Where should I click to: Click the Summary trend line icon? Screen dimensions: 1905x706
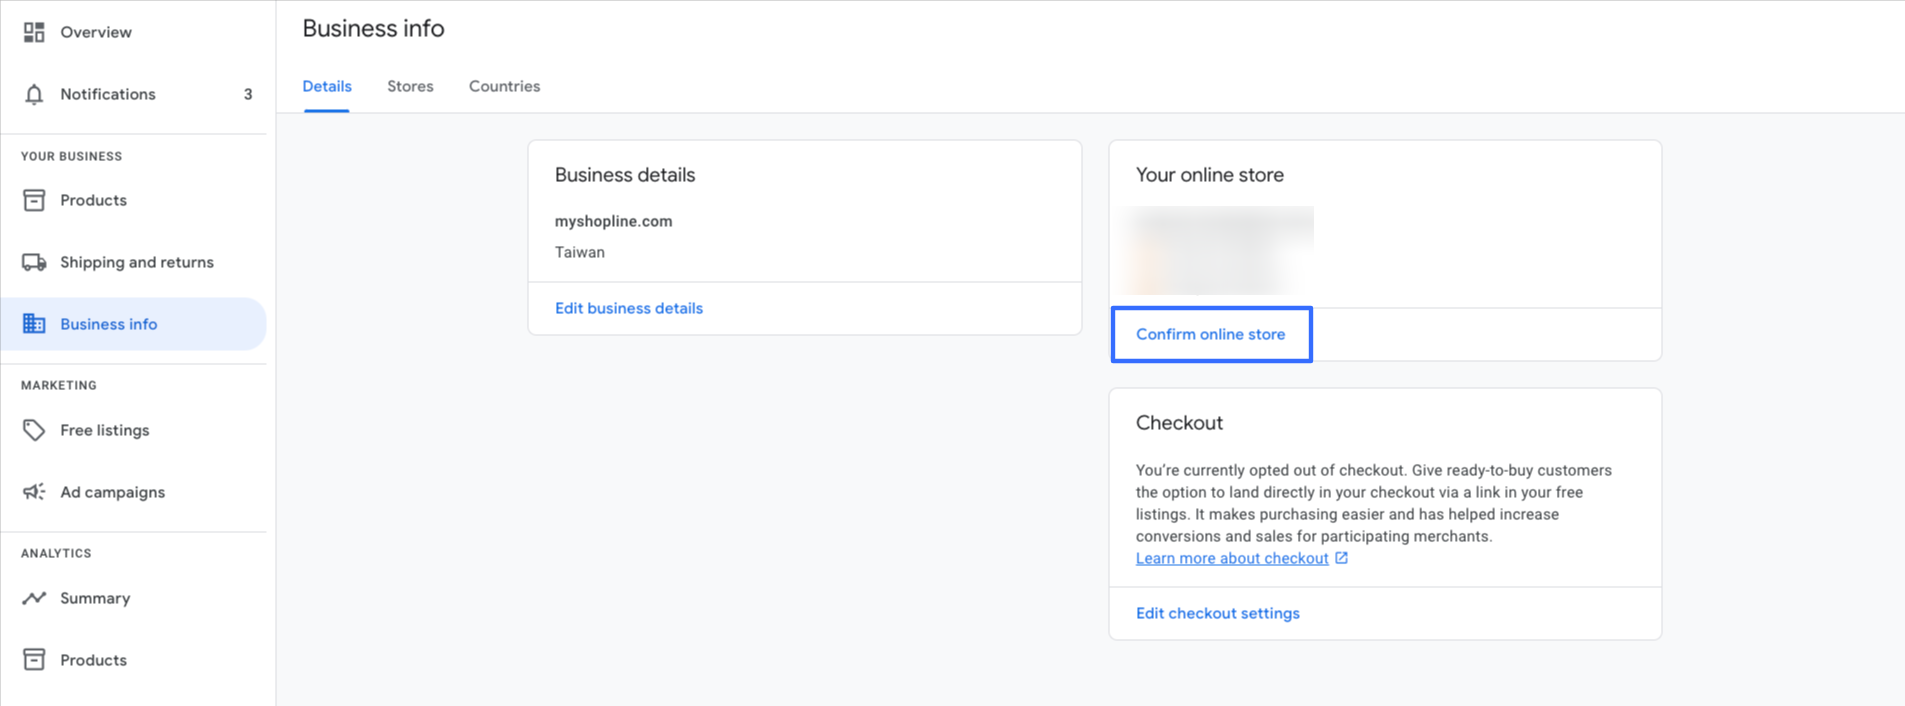coord(34,598)
